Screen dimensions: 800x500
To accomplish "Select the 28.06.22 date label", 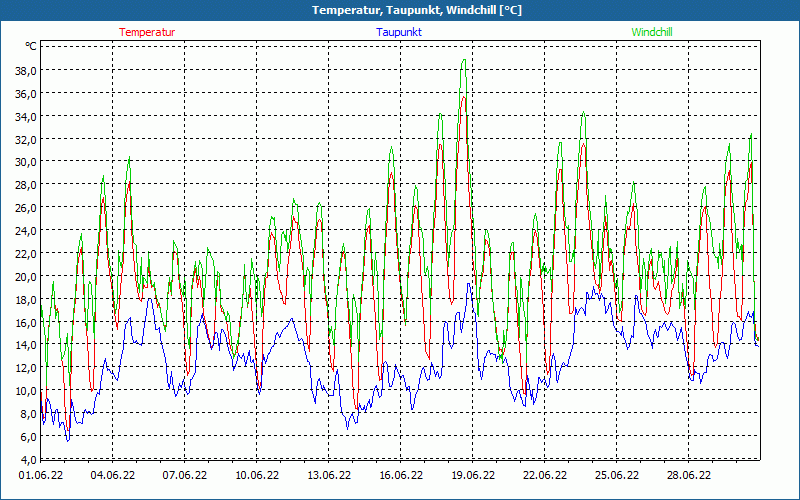I will (x=688, y=475).
